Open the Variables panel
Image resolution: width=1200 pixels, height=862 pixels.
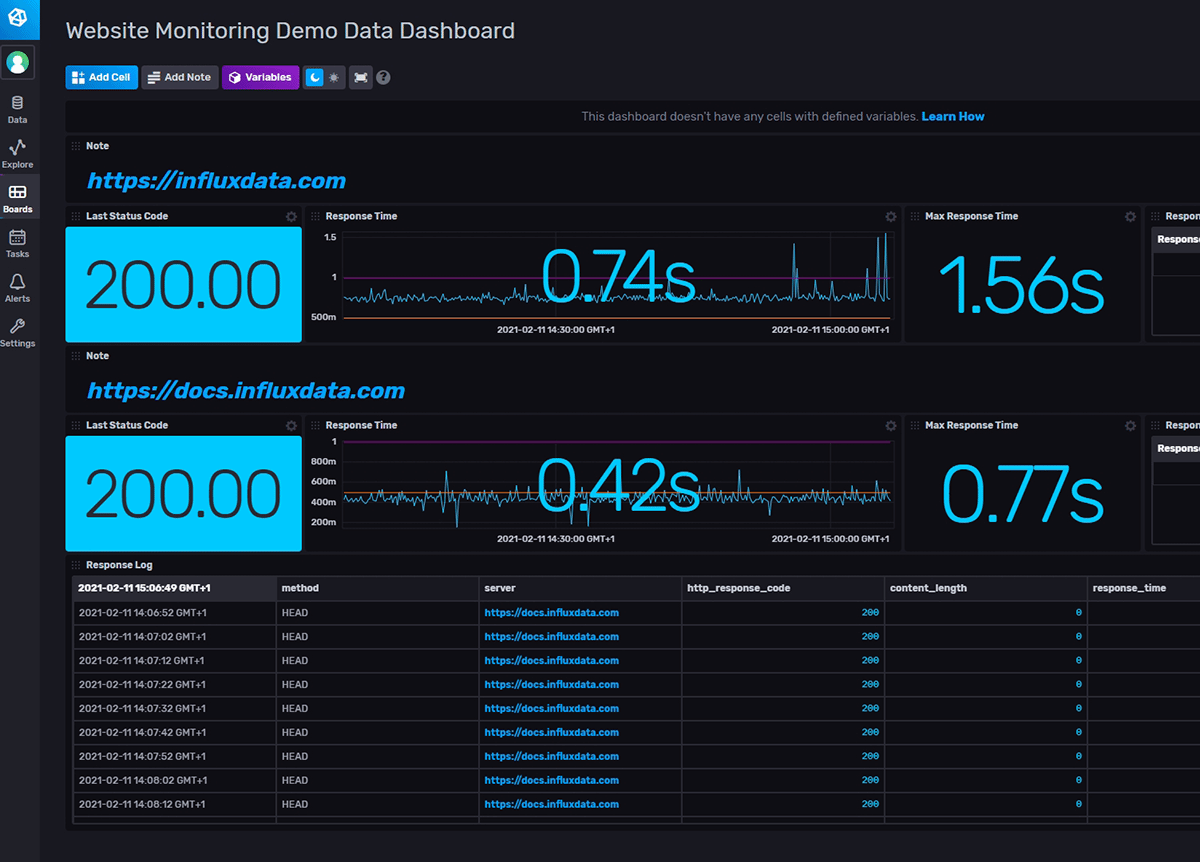pyautogui.click(x=260, y=77)
